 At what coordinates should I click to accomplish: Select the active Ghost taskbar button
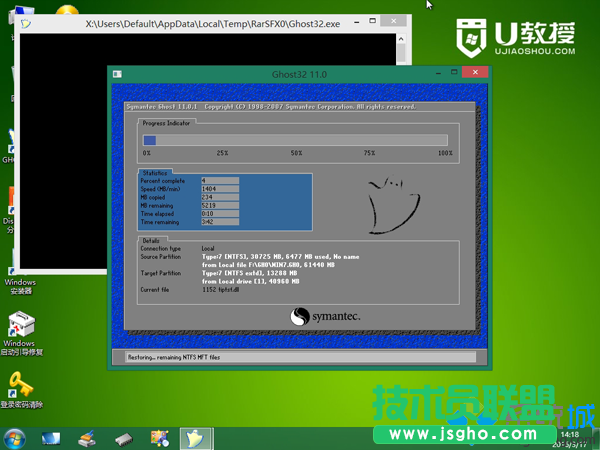pyautogui.click(x=195, y=438)
